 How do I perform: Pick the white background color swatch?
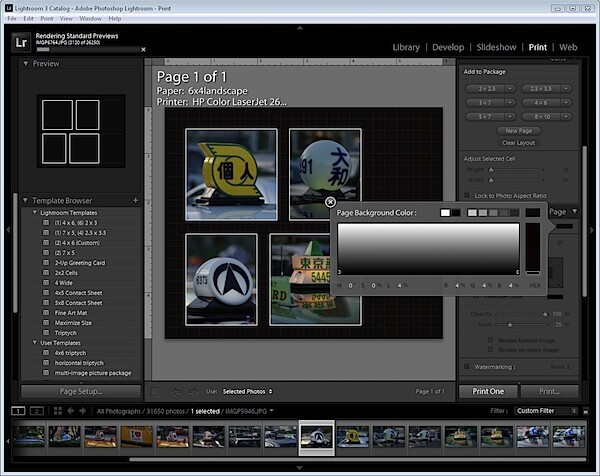pos(445,212)
